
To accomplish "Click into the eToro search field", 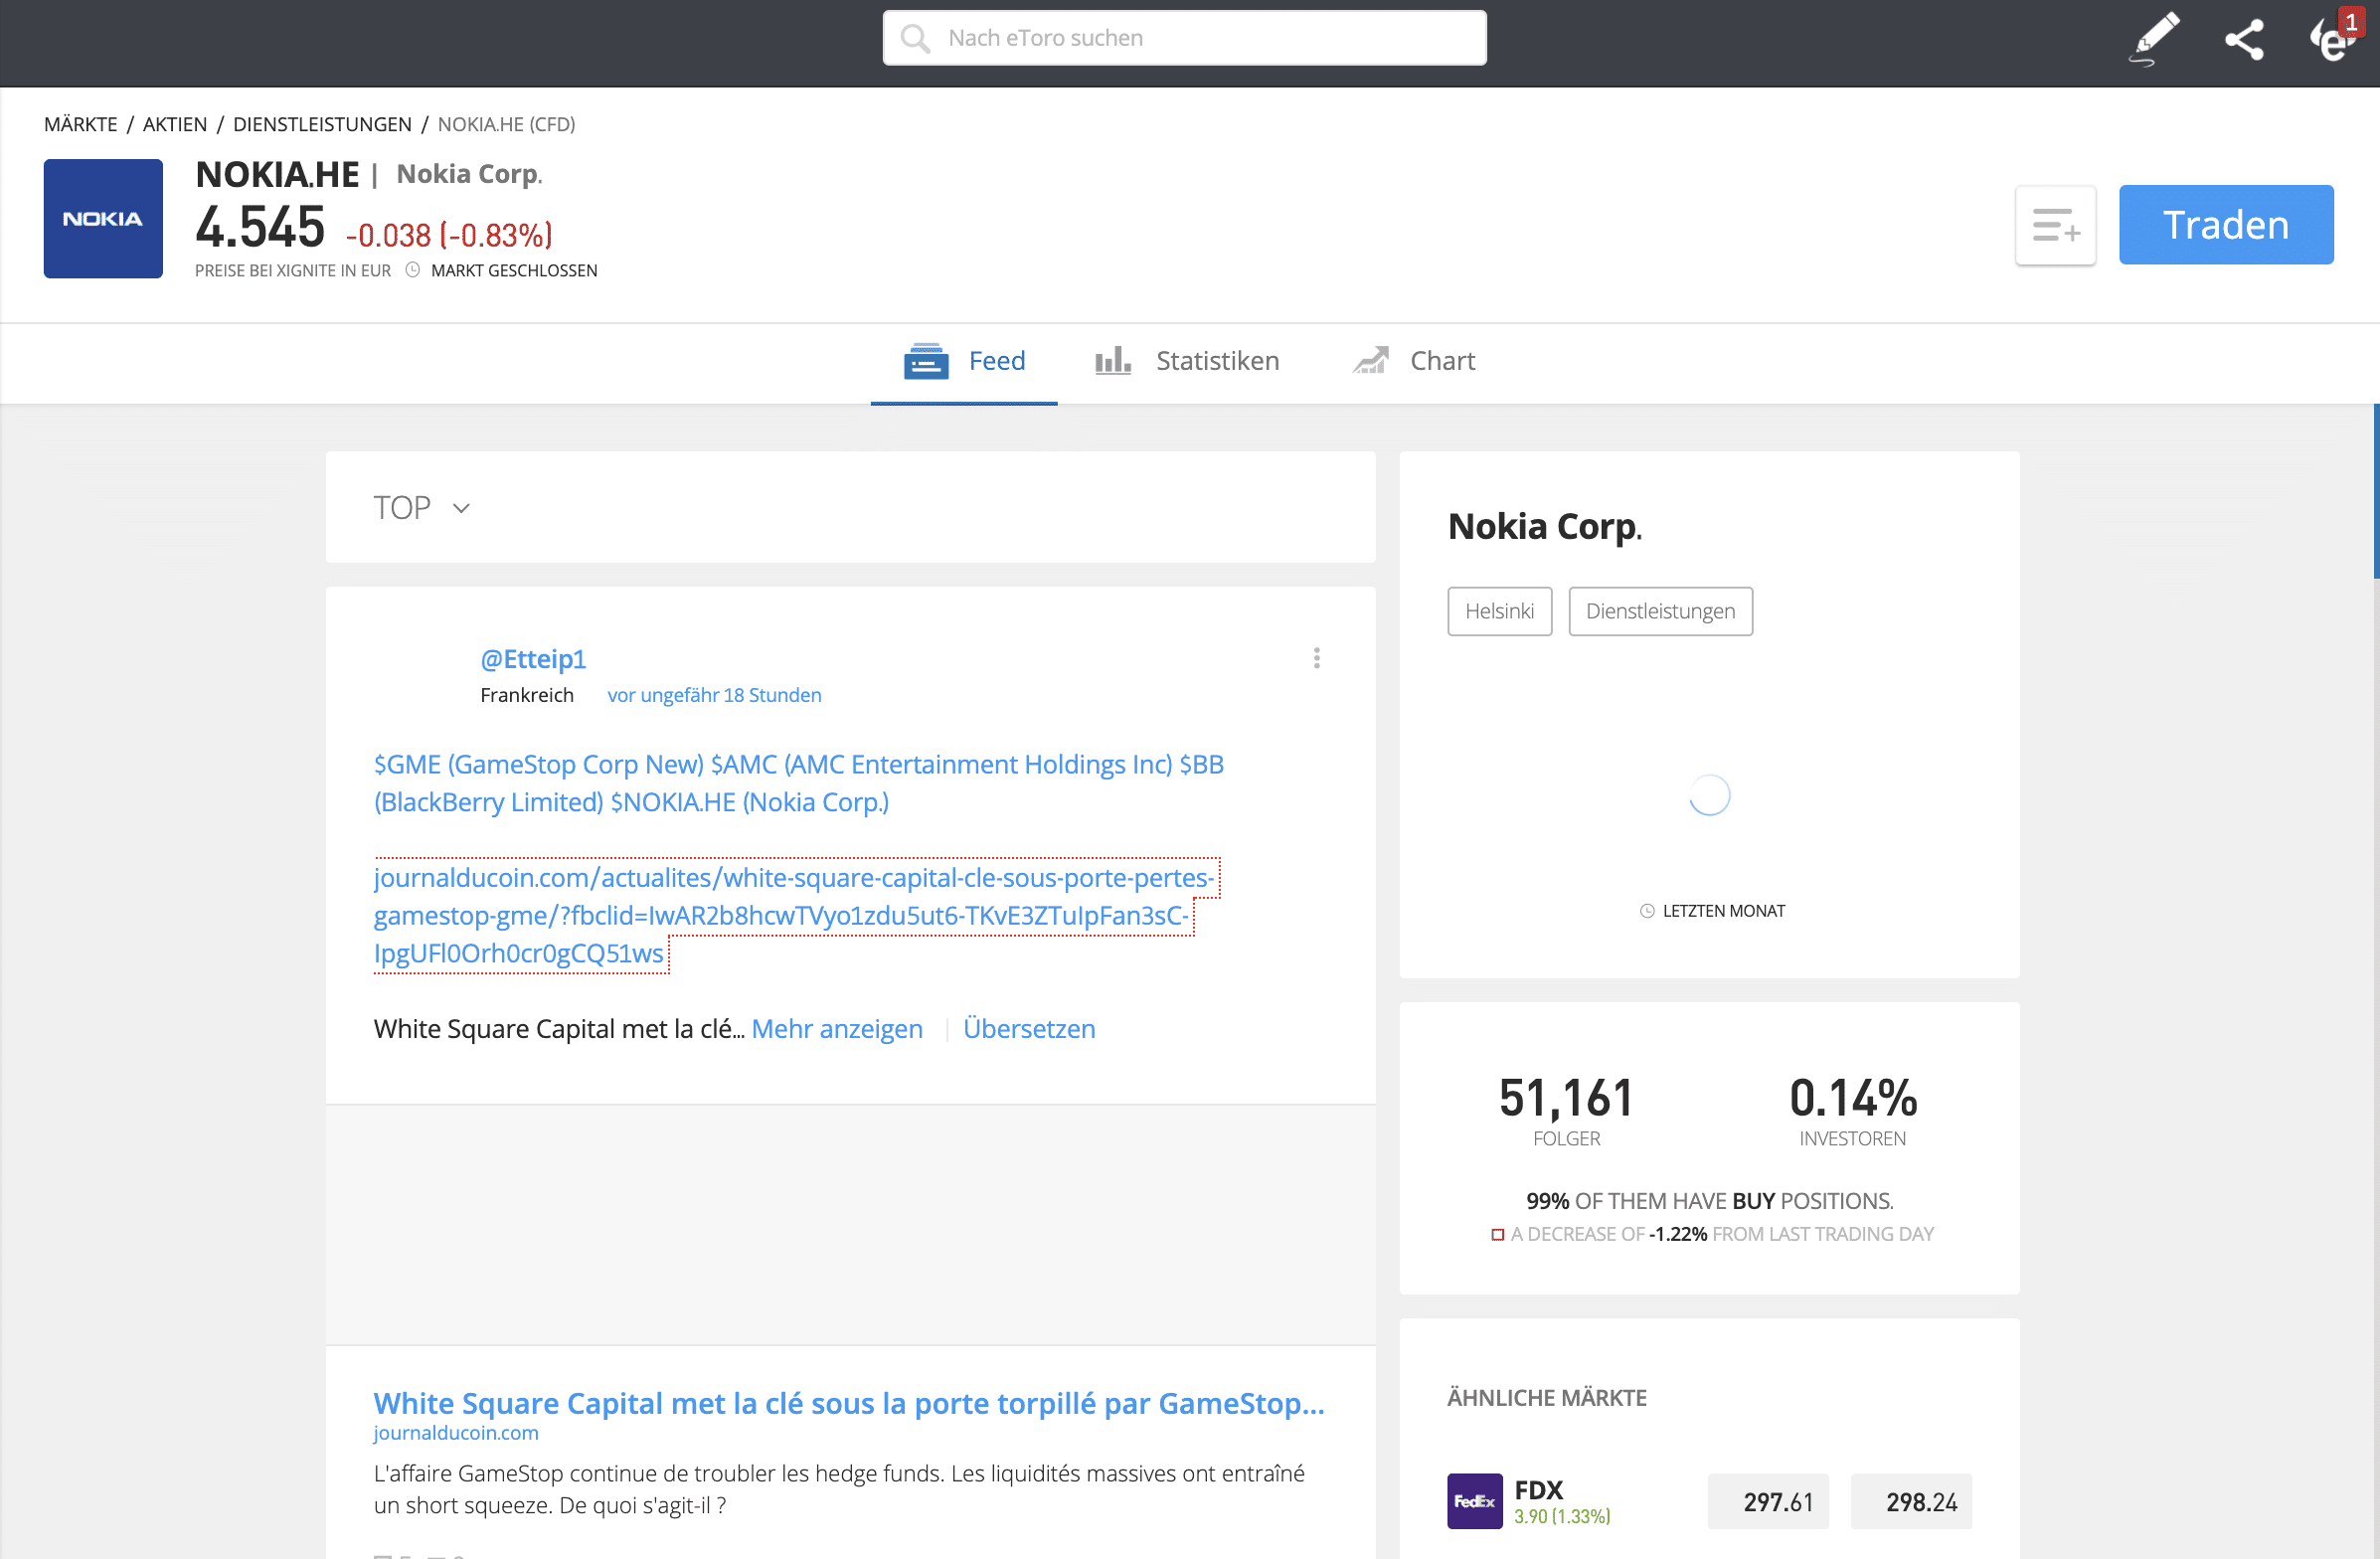I will point(1185,38).
